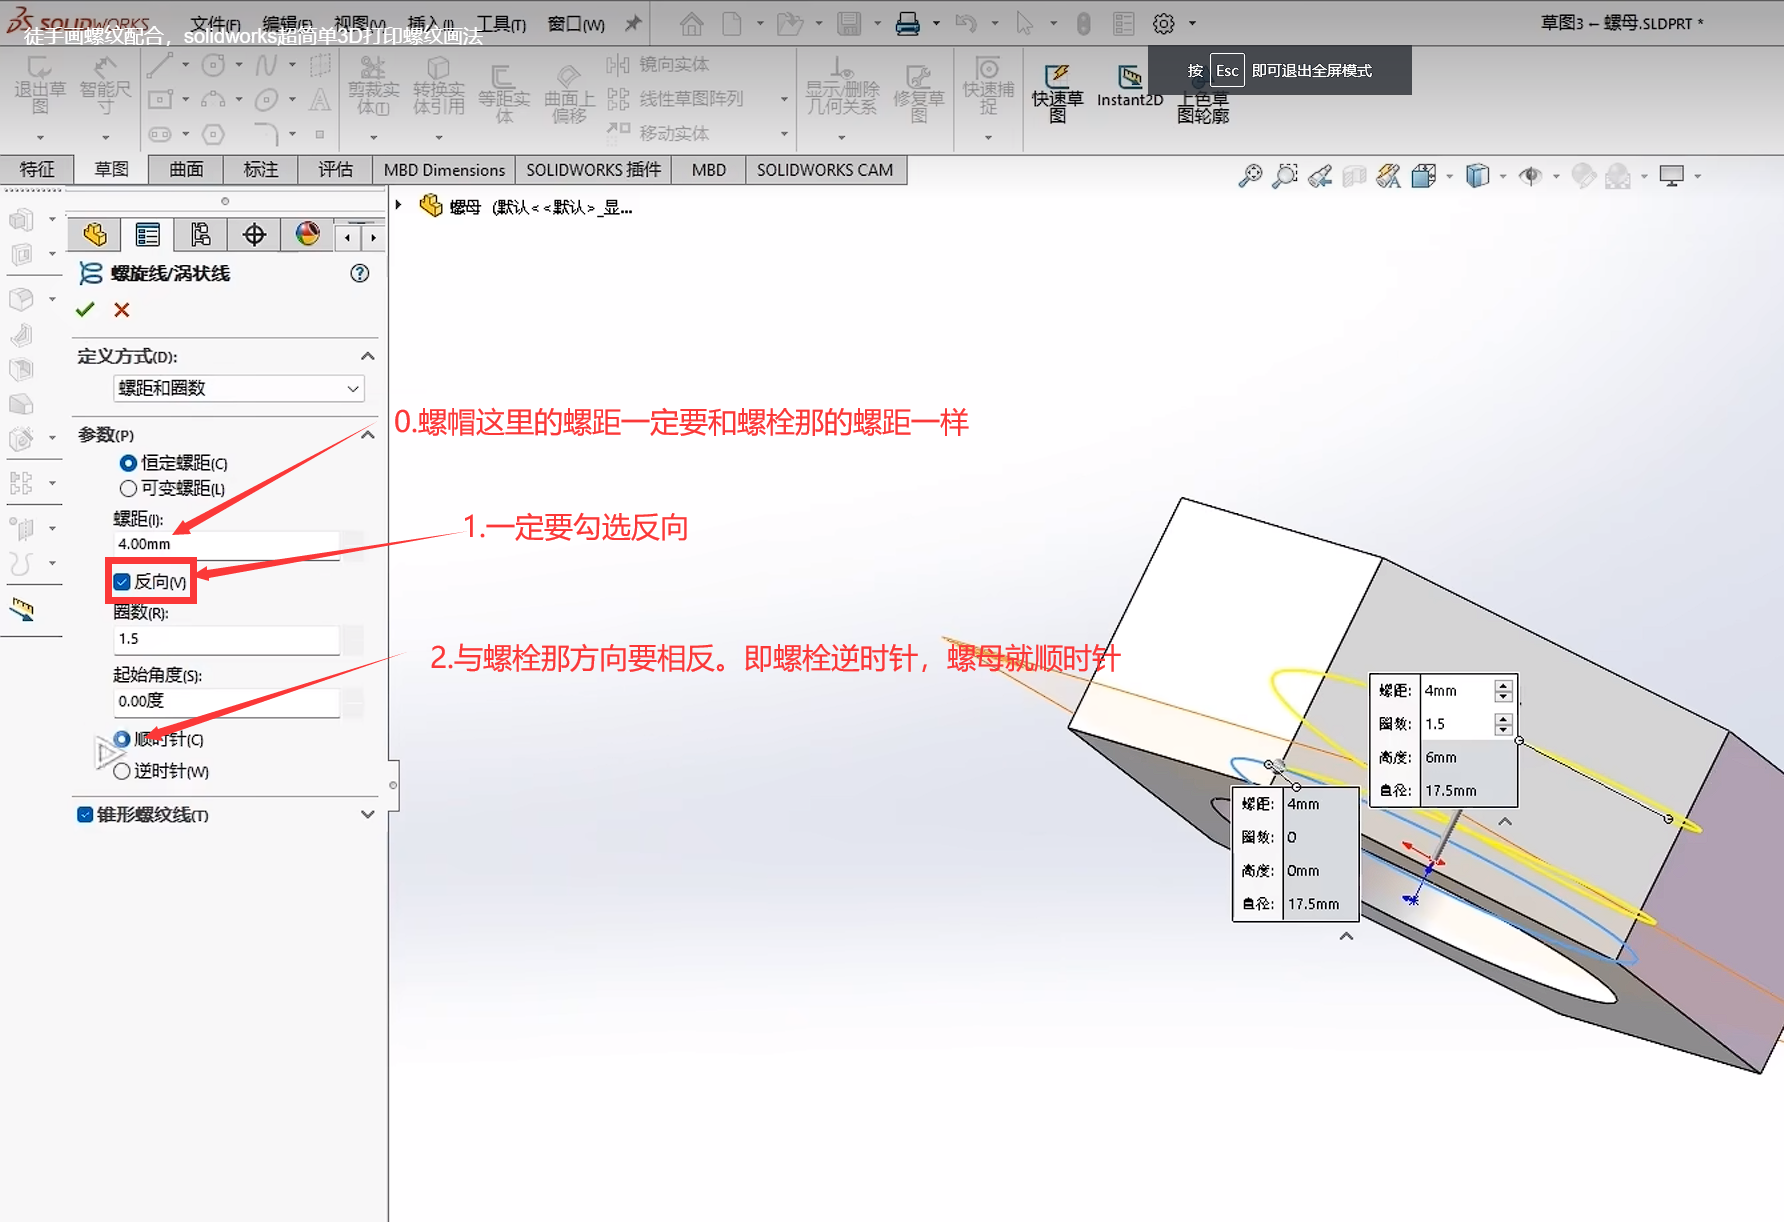The image size is (1784, 1222).
Task: Switch to the Surfaces (曲面) tab
Action: (x=186, y=170)
